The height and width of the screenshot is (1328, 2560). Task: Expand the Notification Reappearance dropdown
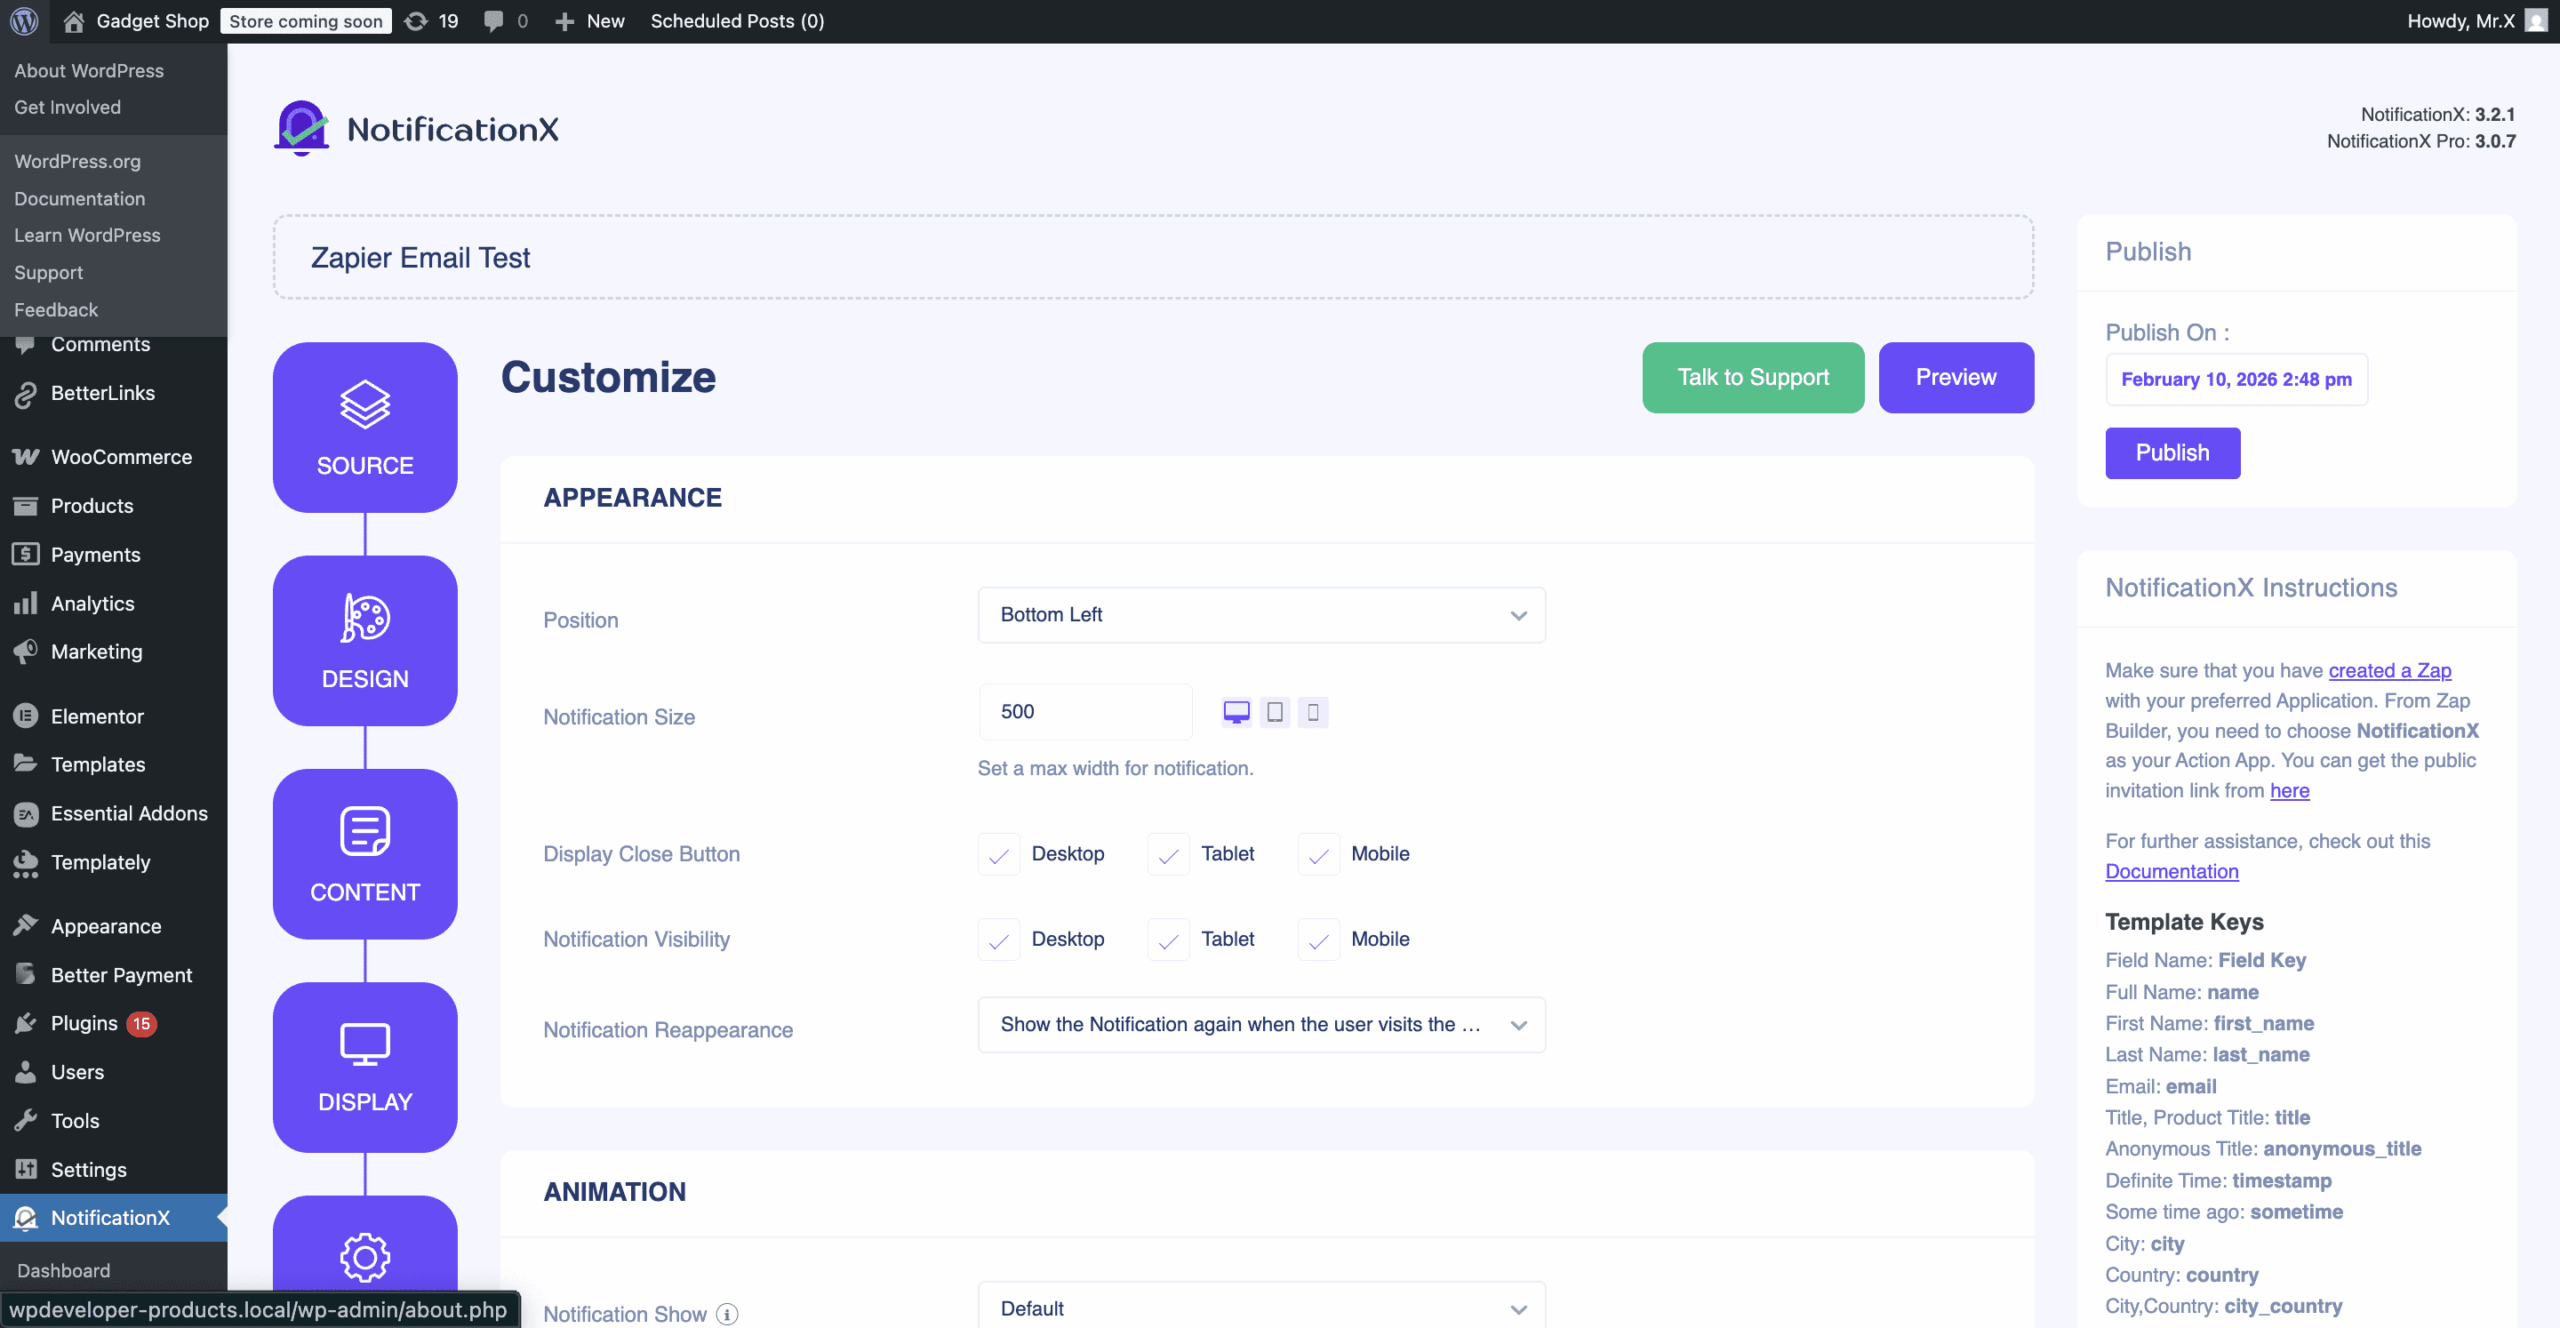pos(1261,1025)
